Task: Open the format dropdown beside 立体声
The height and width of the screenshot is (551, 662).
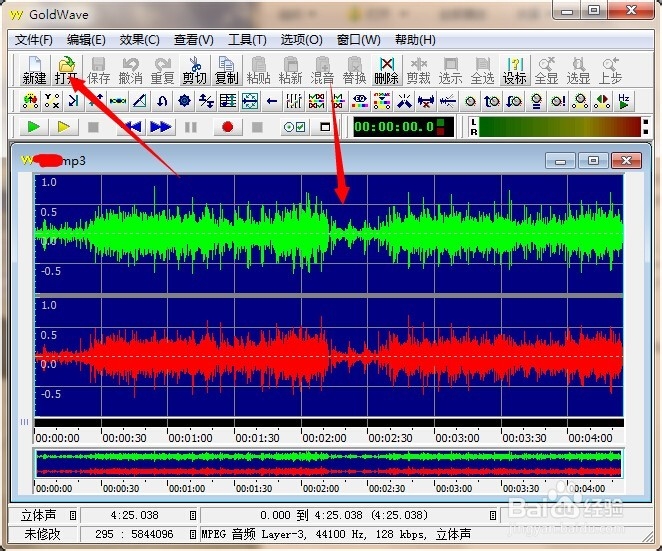Action: click(x=73, y=516)
